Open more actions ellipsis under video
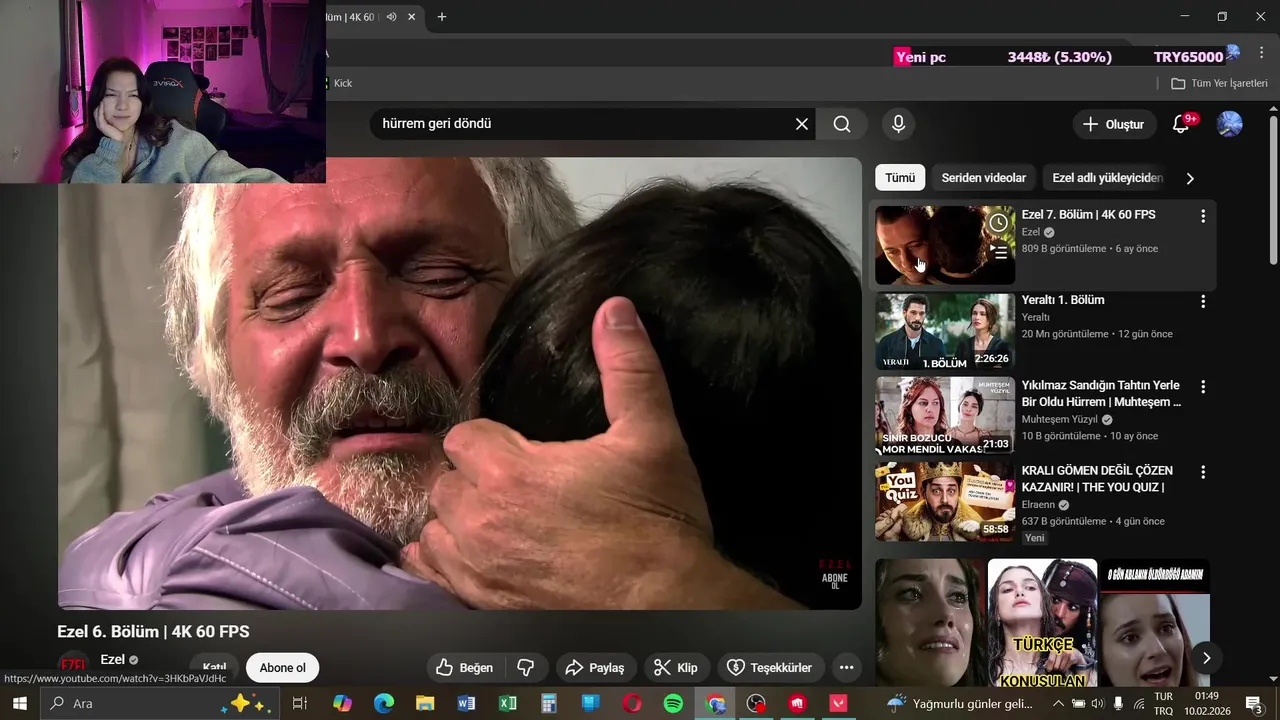This screenshot has width=1280, height=720. click(x=846, y=667)
